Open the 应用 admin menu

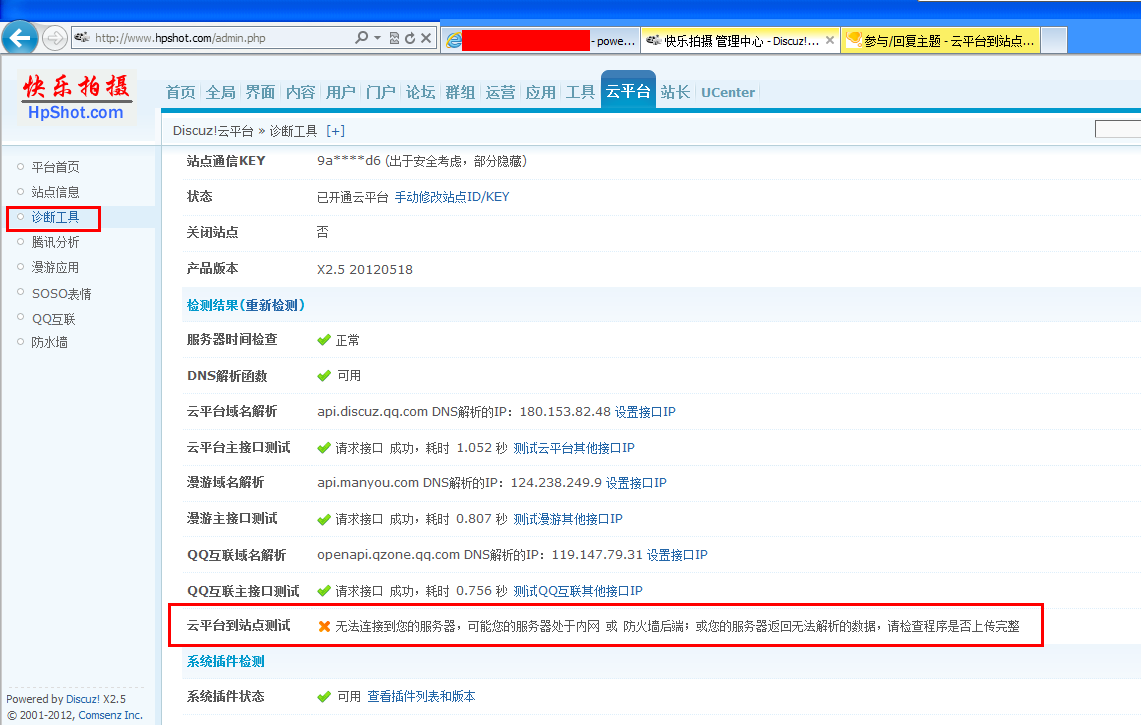(541, 92)
